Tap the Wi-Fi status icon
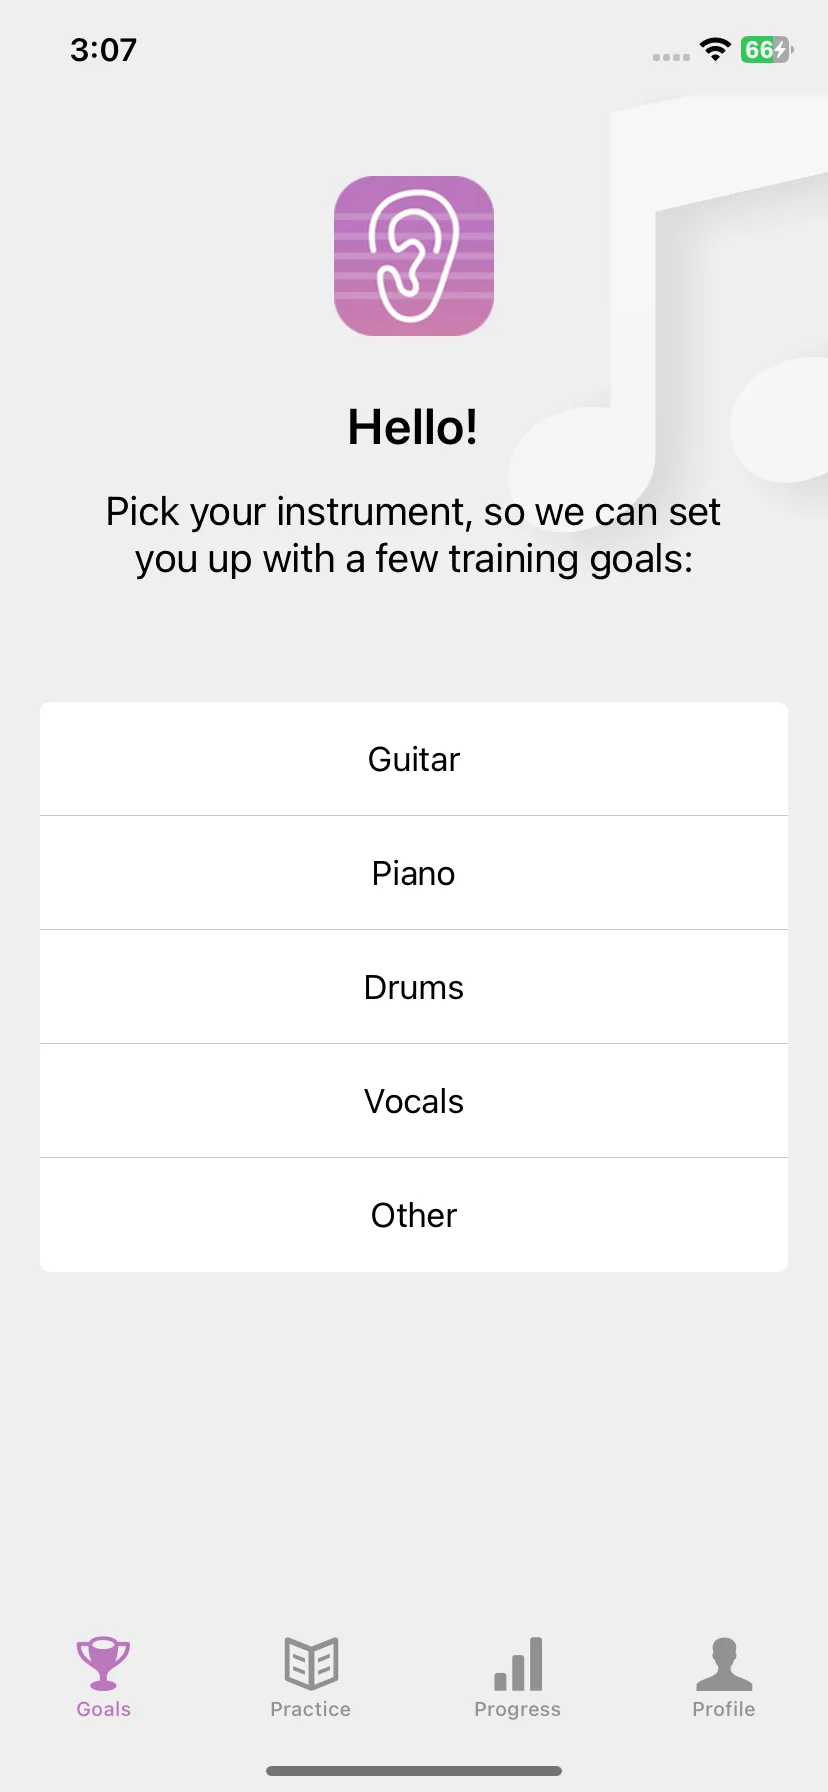The height and width of the screenshot is (1792, 828). (715, 49)
